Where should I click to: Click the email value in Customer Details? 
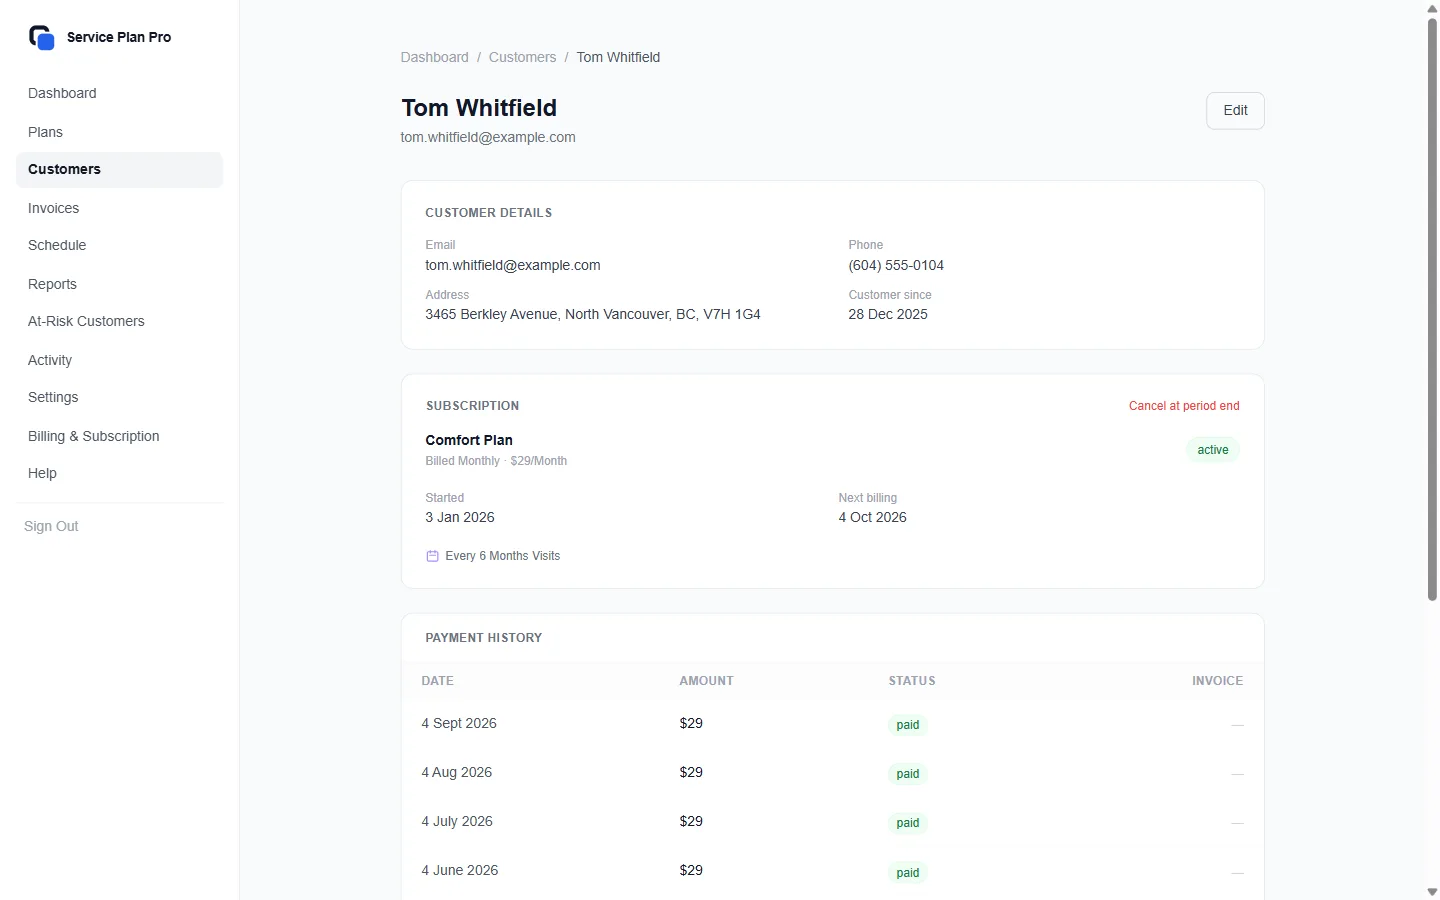[x=513, y=265]
